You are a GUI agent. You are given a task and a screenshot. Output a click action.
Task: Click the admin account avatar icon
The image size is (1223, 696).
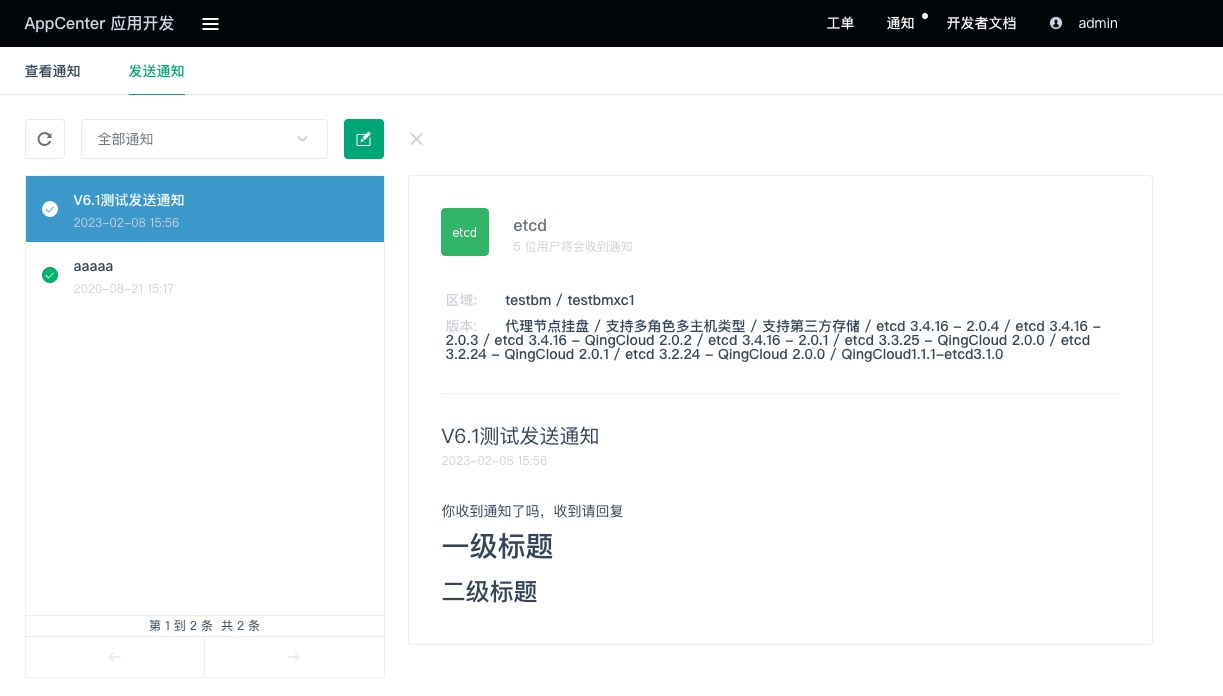click(1056, 23)
